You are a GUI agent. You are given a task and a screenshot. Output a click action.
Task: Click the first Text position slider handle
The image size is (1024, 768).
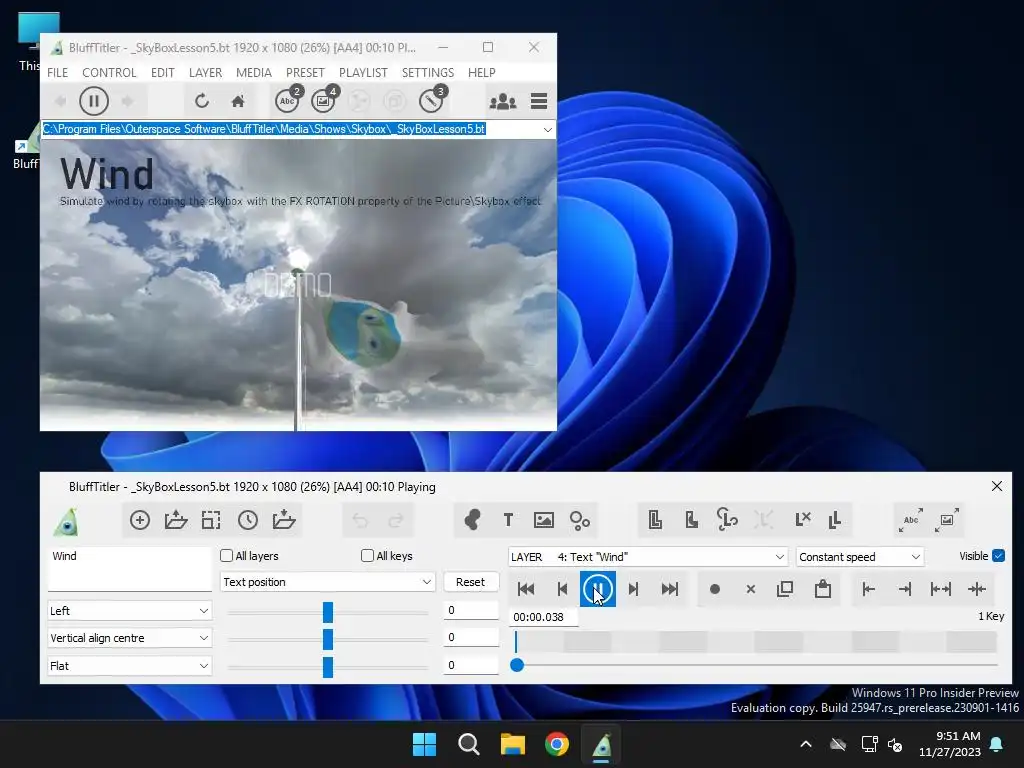tap(328, 612)
